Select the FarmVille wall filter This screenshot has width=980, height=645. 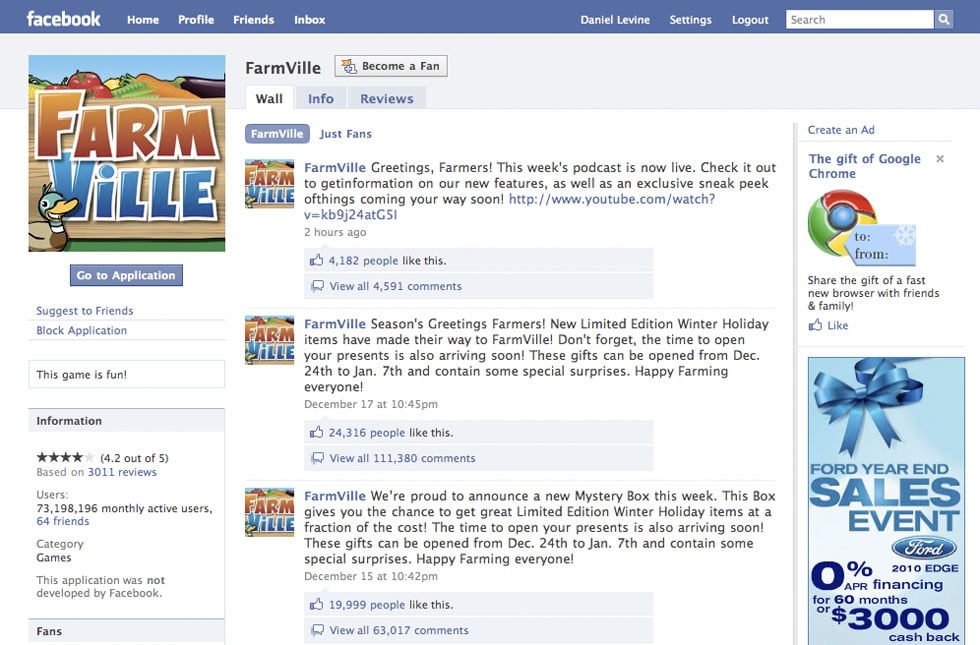tap(277, 134)
